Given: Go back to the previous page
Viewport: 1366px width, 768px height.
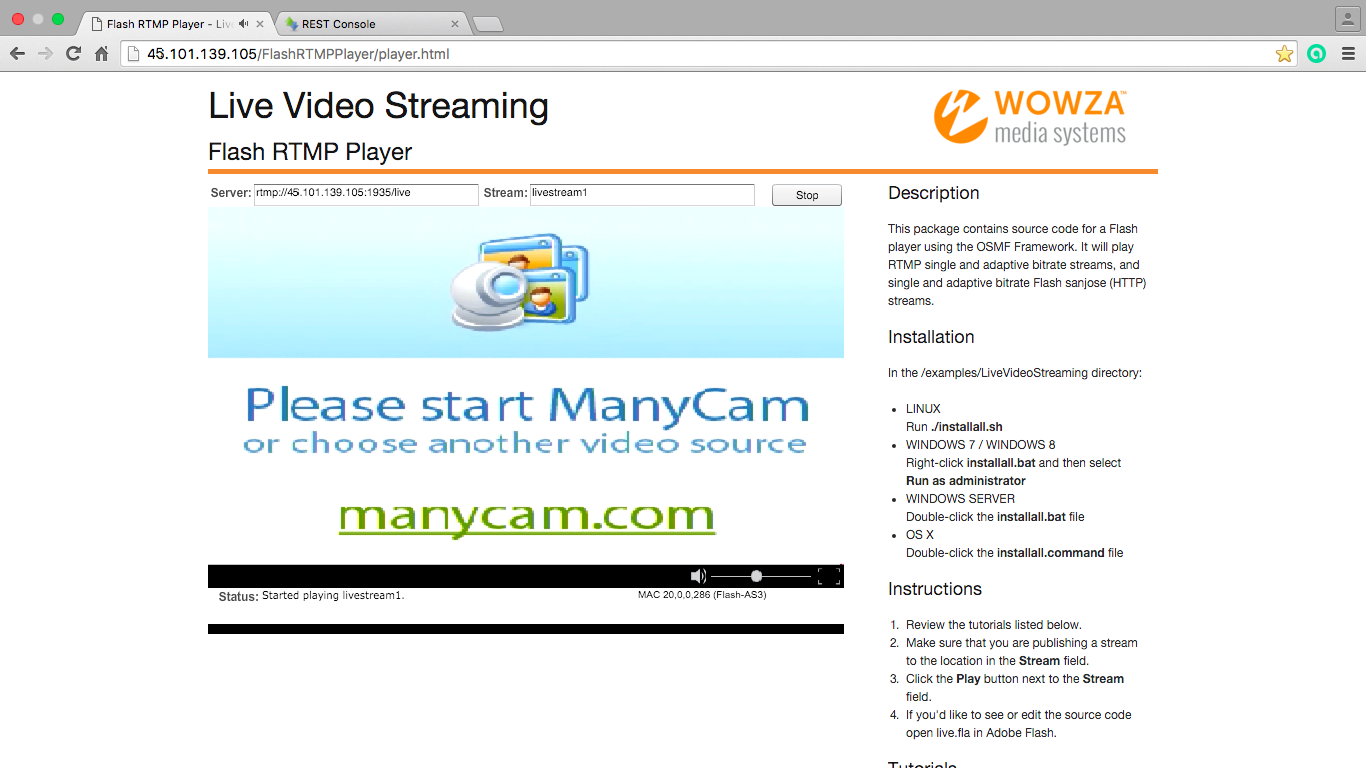Looking at the screenshot, I should [x=17, y=54].
